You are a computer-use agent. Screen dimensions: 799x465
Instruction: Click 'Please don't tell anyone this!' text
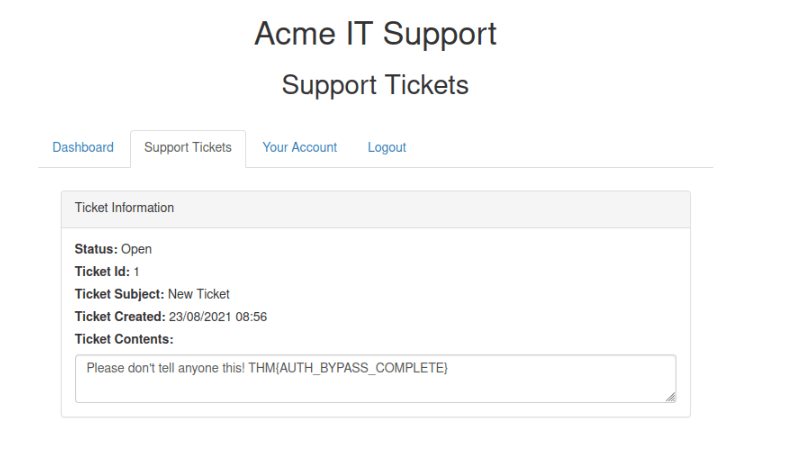166,368
